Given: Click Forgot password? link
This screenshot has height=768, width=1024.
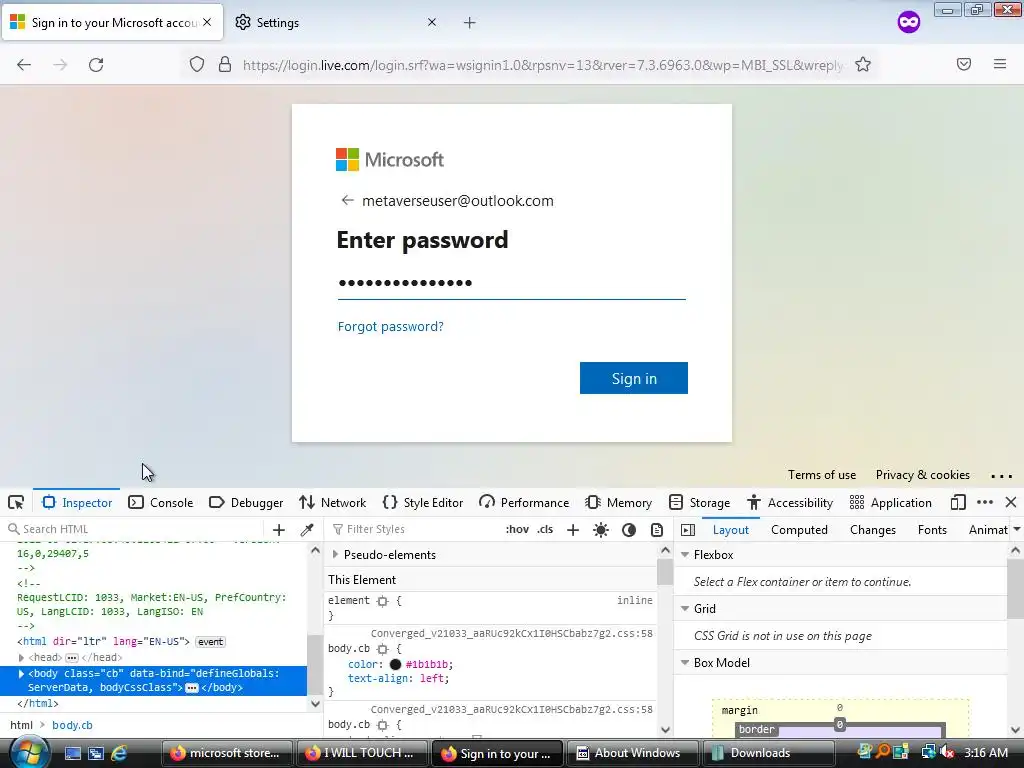Looking at the screenshot, I should (391, 327).
